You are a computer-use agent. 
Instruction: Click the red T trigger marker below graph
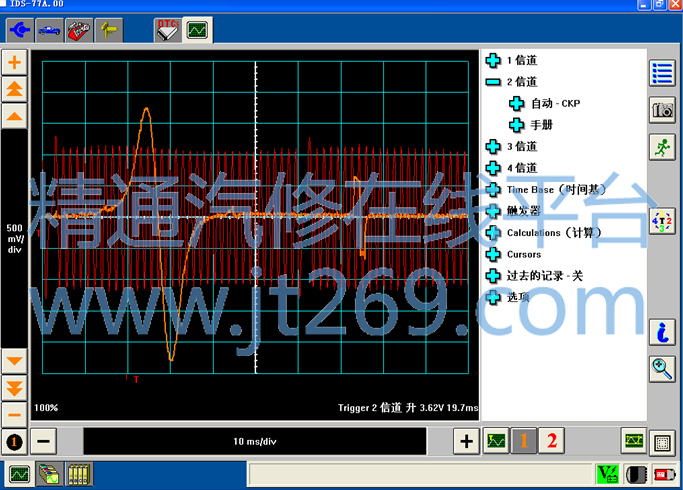pos(136,379)
